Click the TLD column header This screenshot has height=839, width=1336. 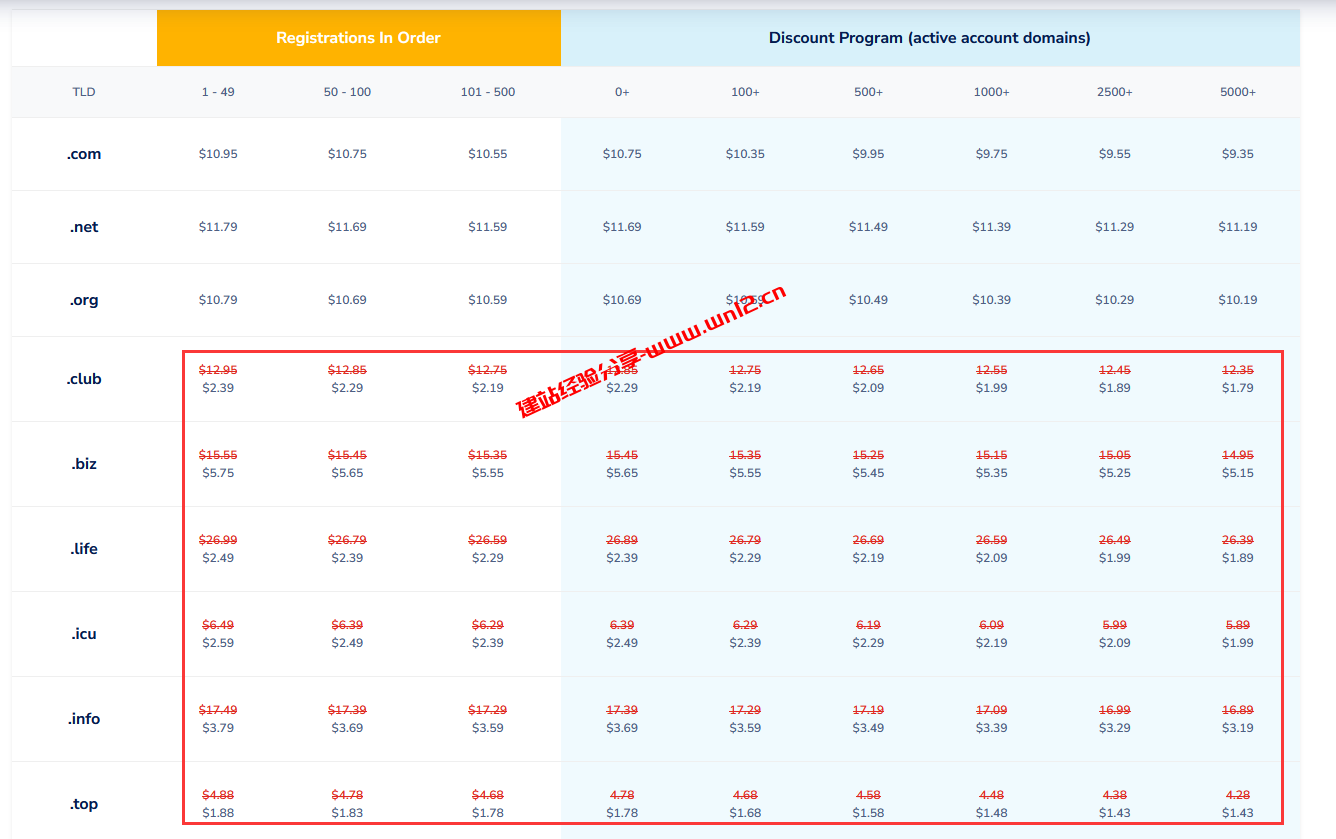click(x=84, y=92)
